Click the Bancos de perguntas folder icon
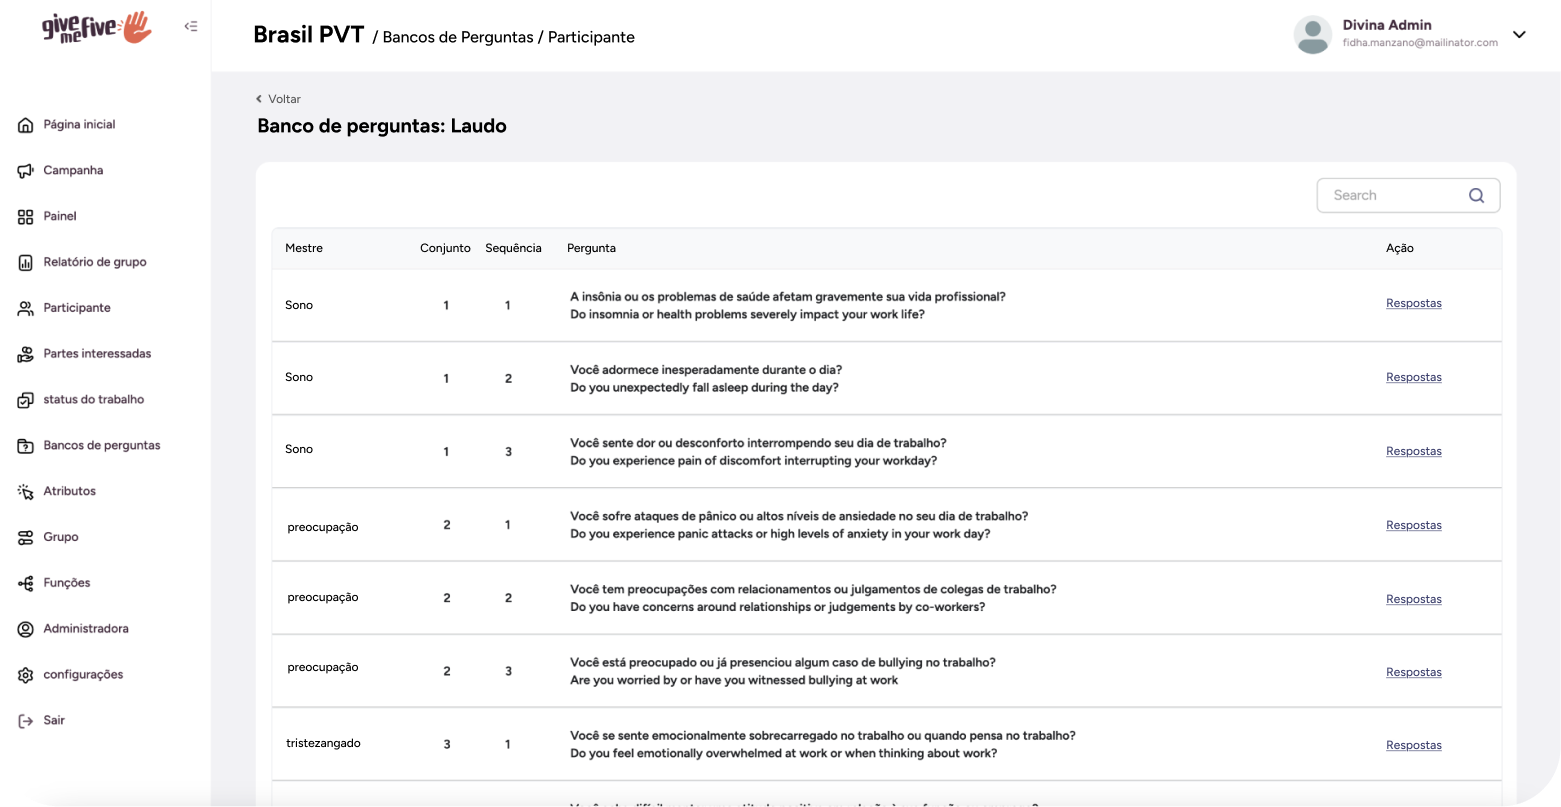This screenshot has width=1561, height=807. [26, 446]
